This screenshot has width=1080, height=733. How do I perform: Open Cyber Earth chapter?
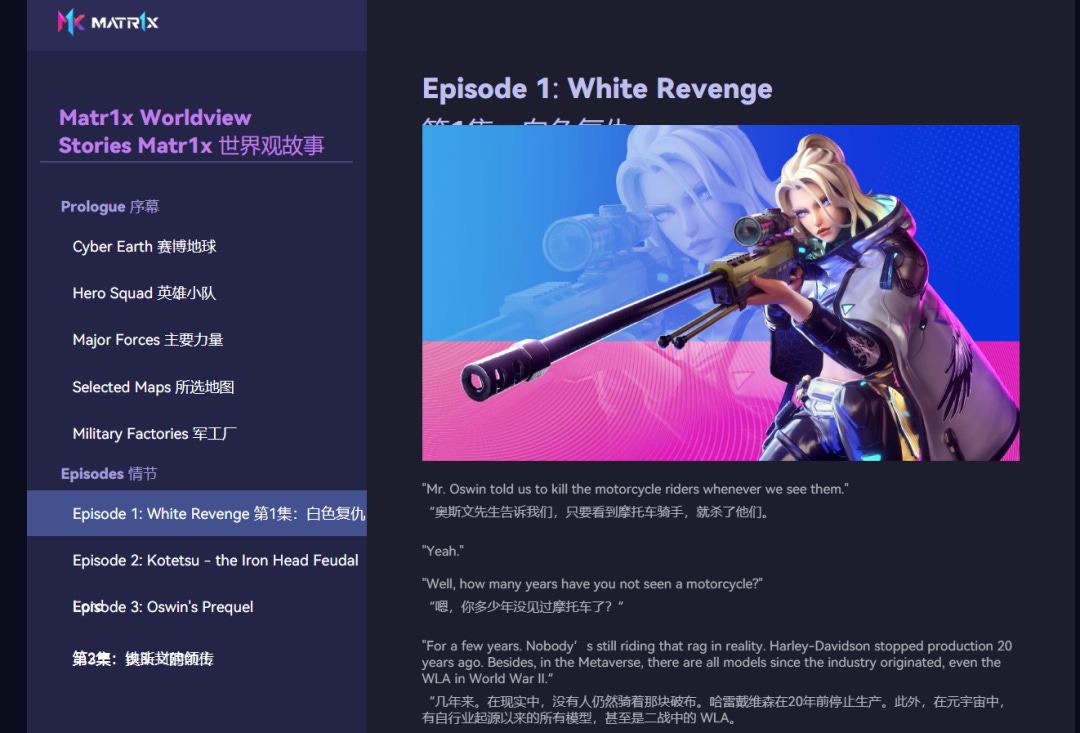click(145, 247)
